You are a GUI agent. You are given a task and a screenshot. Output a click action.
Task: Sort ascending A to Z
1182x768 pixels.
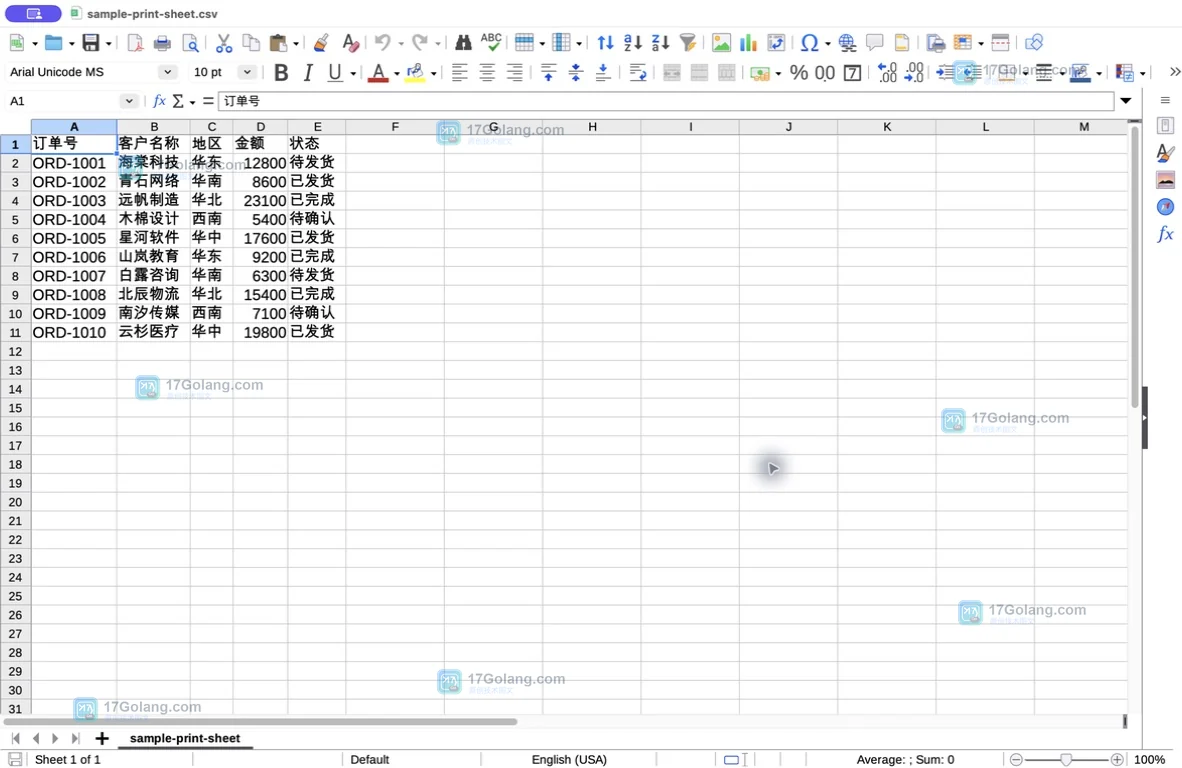[632, 43]
